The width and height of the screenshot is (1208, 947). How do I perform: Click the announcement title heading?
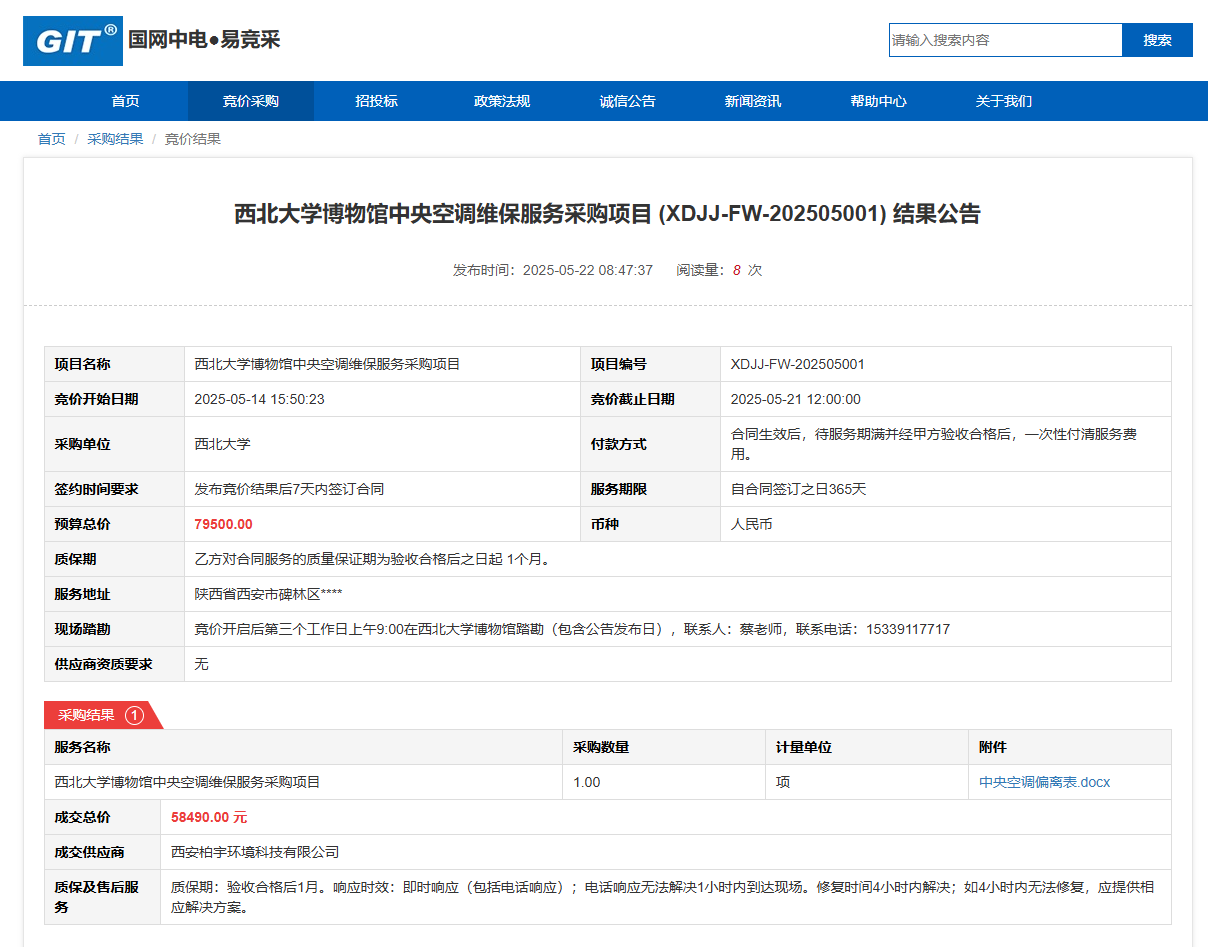pos(607,214)
